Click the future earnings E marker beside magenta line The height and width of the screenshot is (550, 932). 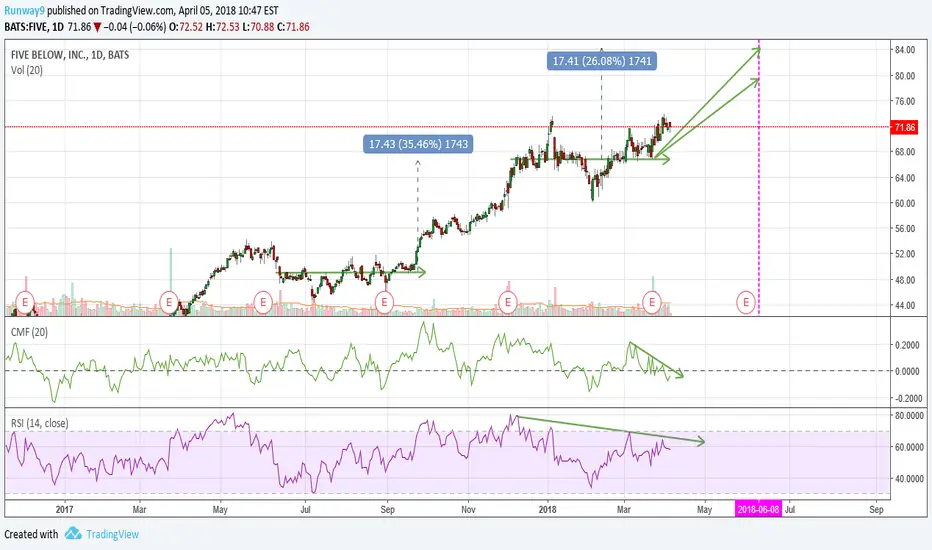pos(745,303)
